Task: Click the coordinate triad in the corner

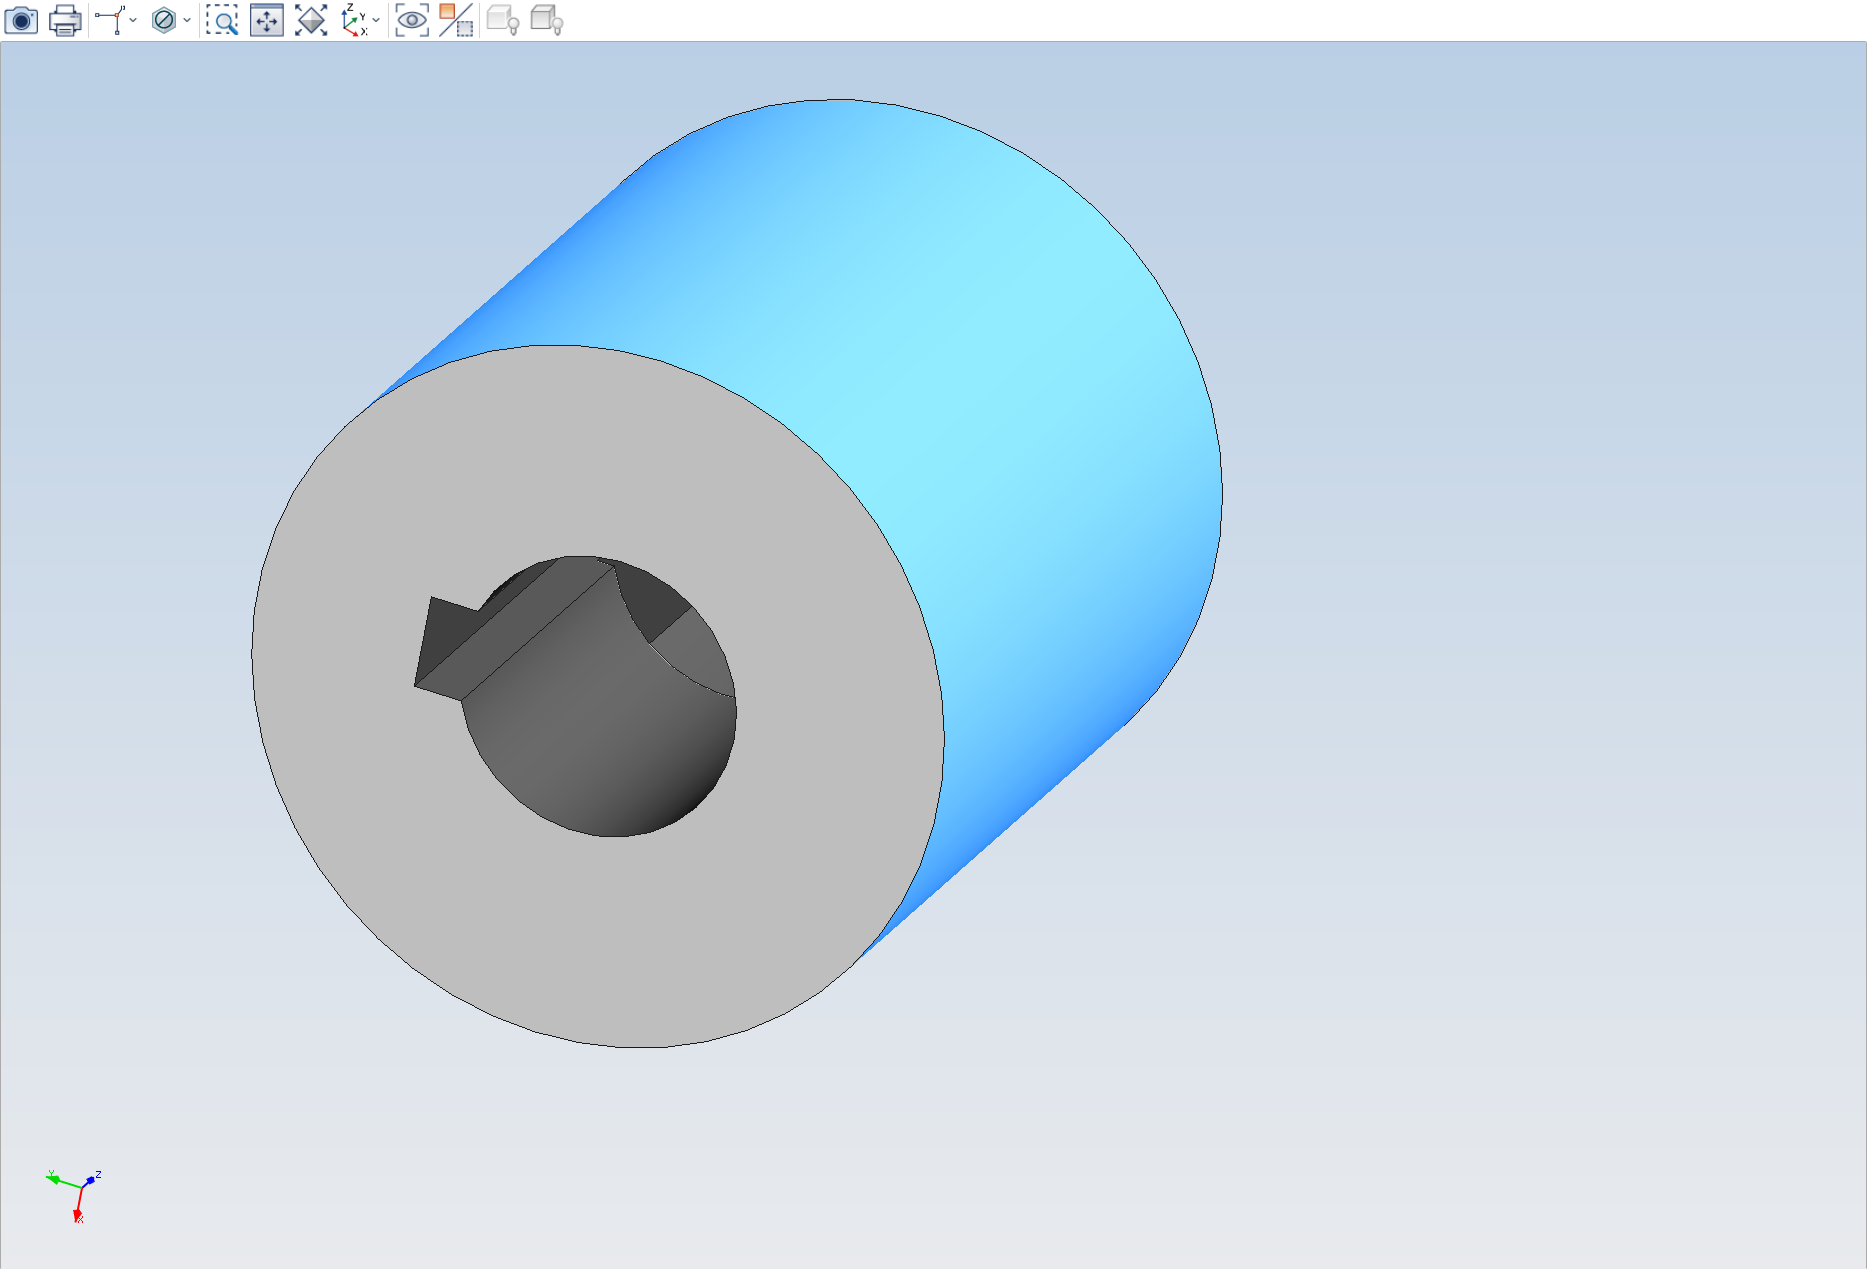Action: point(75,1194)
